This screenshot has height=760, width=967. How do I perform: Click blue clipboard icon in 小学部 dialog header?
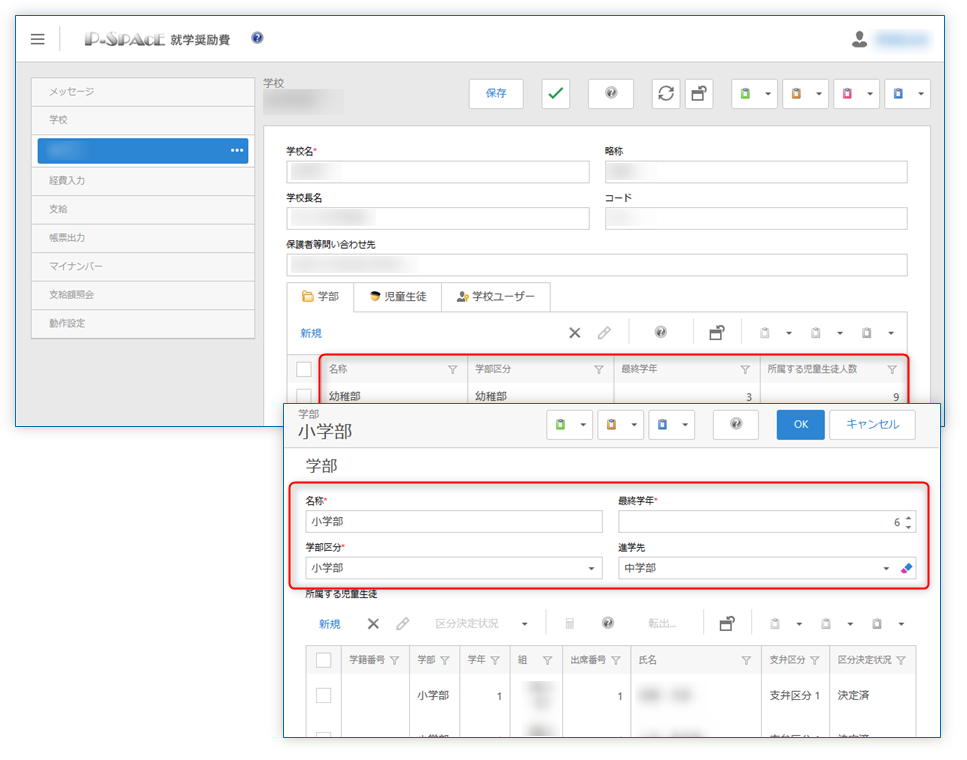pyautogui.click(x=662, y=424)
